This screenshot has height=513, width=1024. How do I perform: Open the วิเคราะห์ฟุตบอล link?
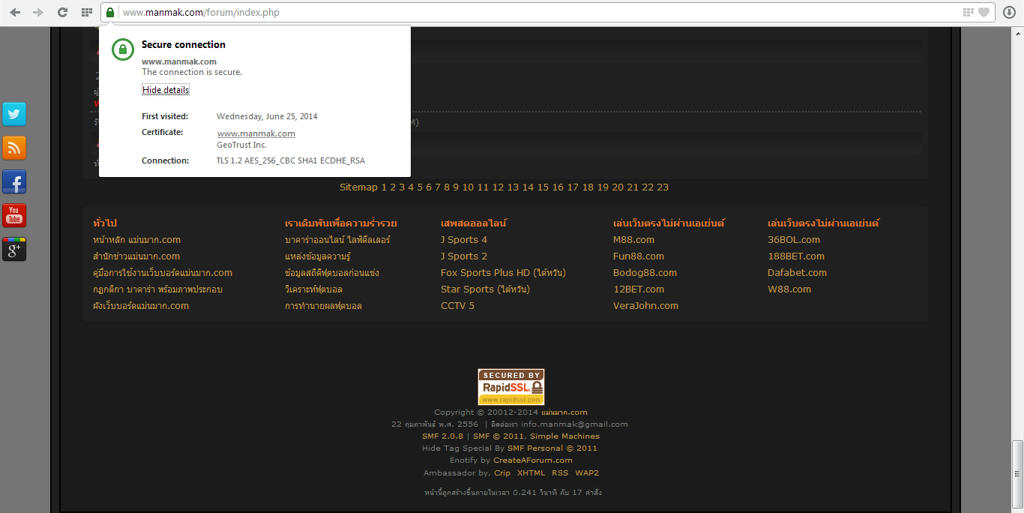(x=313, y=289)
